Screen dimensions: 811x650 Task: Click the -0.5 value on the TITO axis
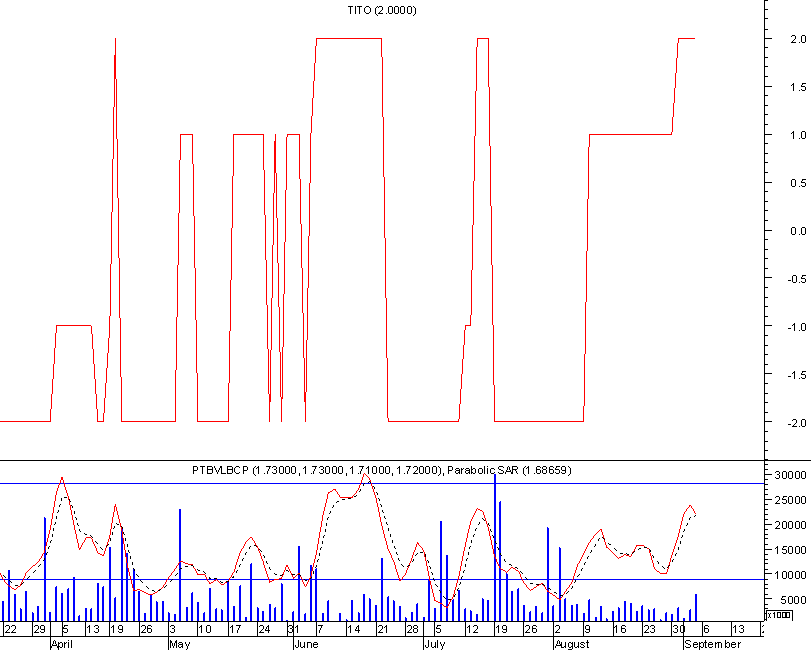point(797,279)
